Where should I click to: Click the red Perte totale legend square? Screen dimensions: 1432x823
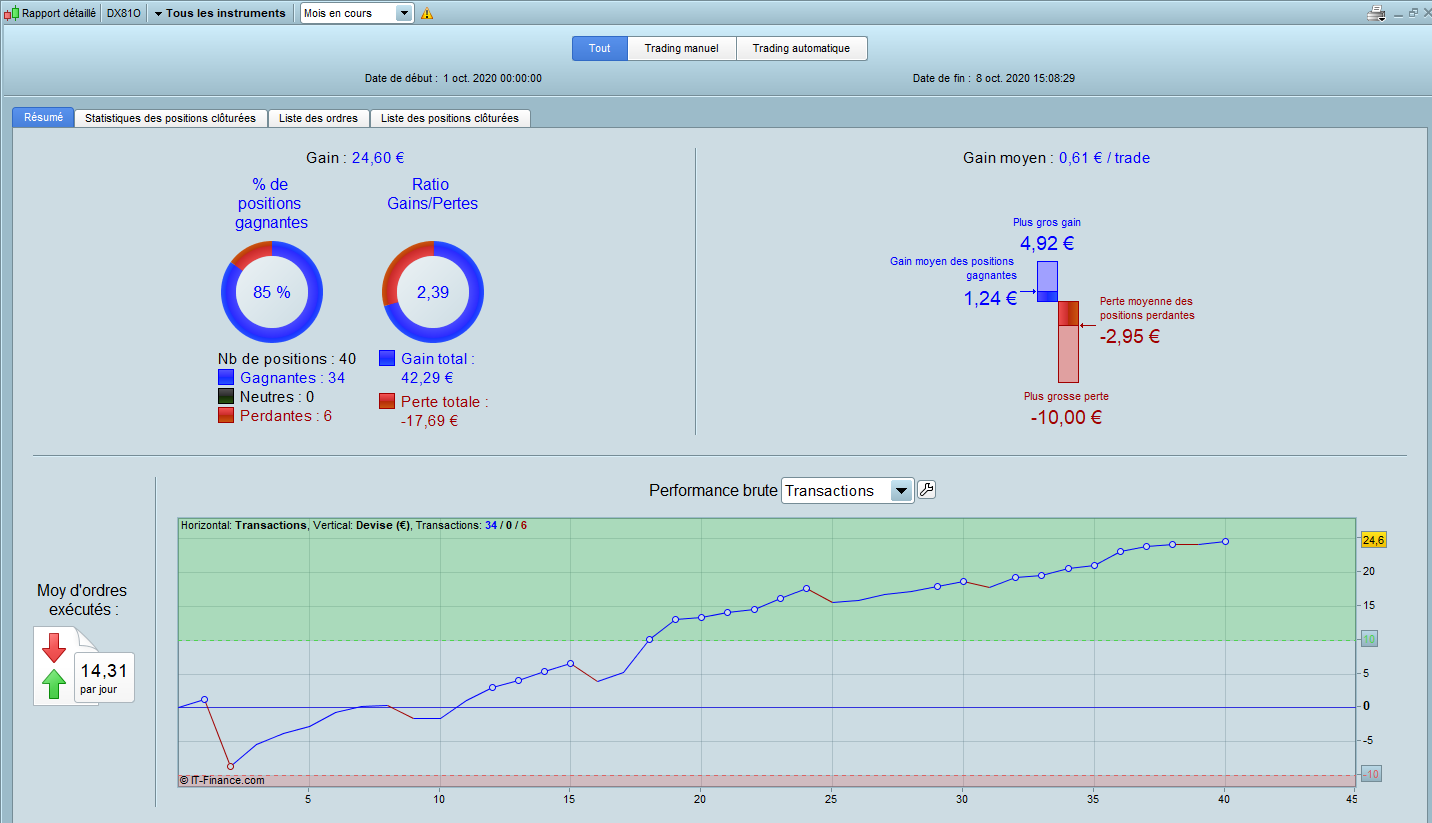(387, 401)
